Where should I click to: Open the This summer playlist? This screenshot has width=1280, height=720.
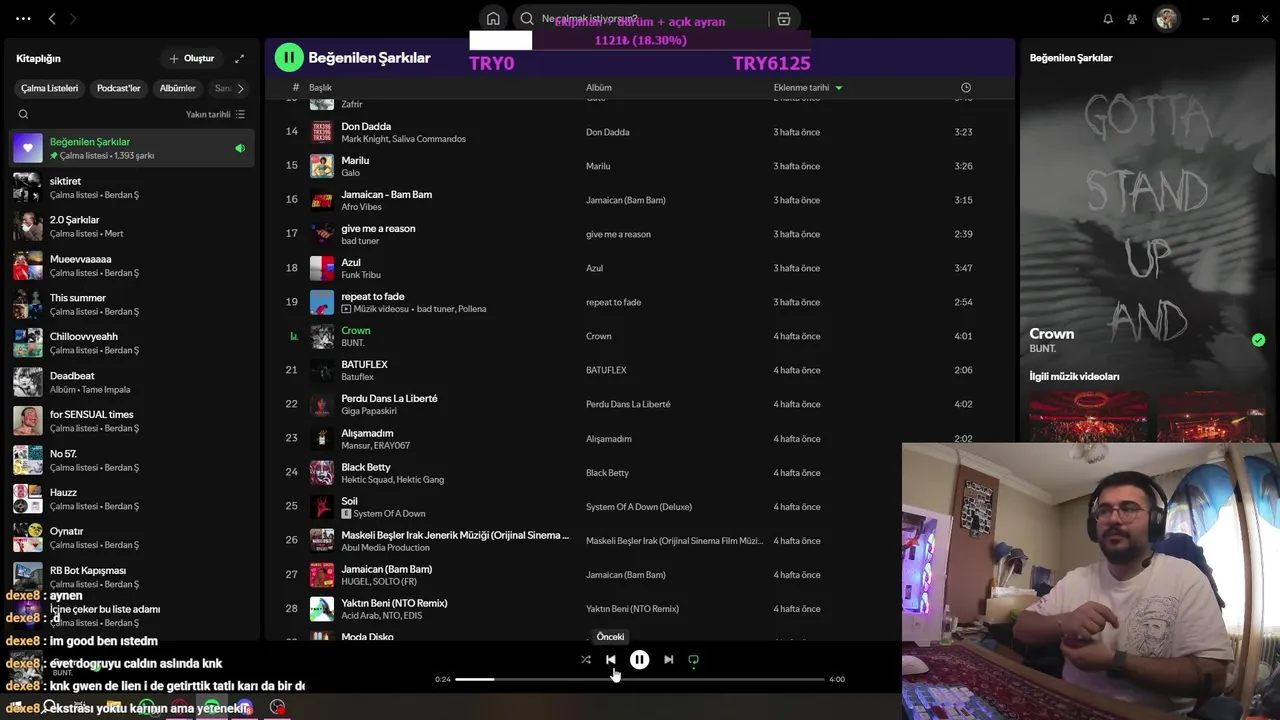pos(130,304)
